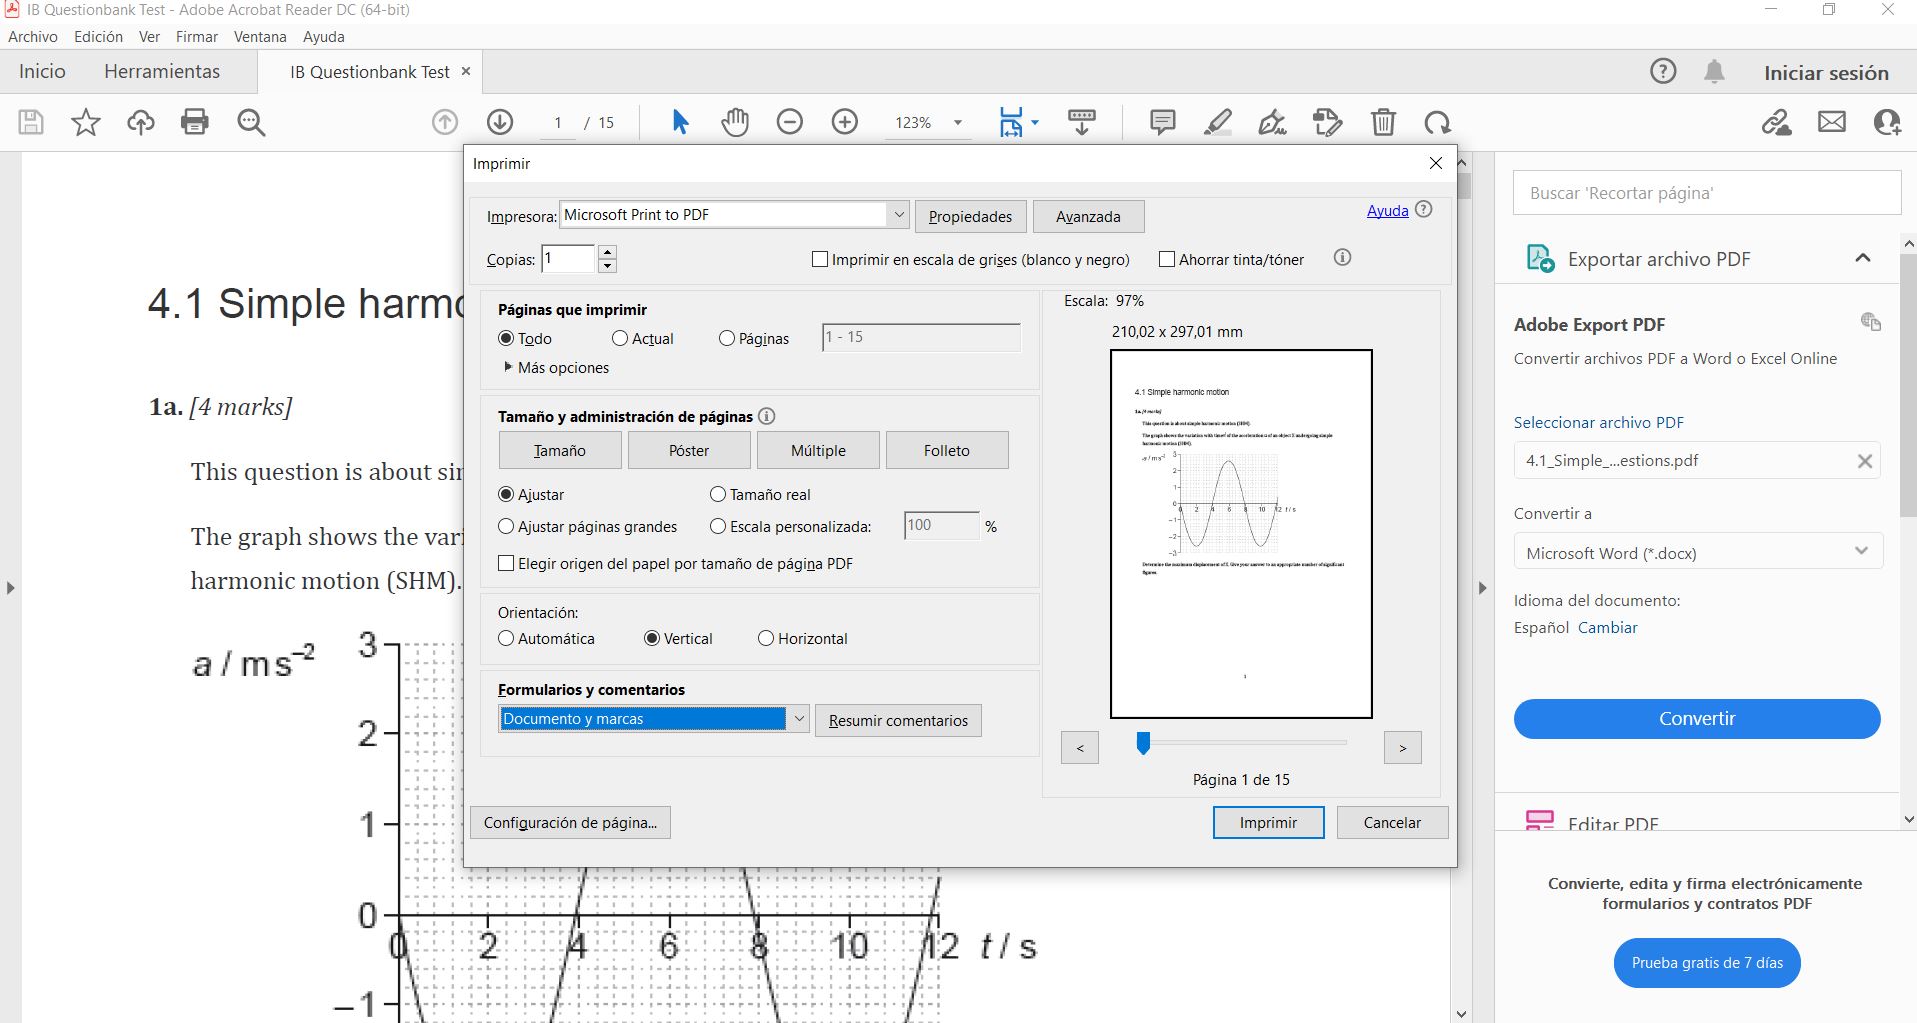This screenshot has height=1023, width=1917.
Task: Click the send by email envelope icon
Action: [x=1832, y=122]
